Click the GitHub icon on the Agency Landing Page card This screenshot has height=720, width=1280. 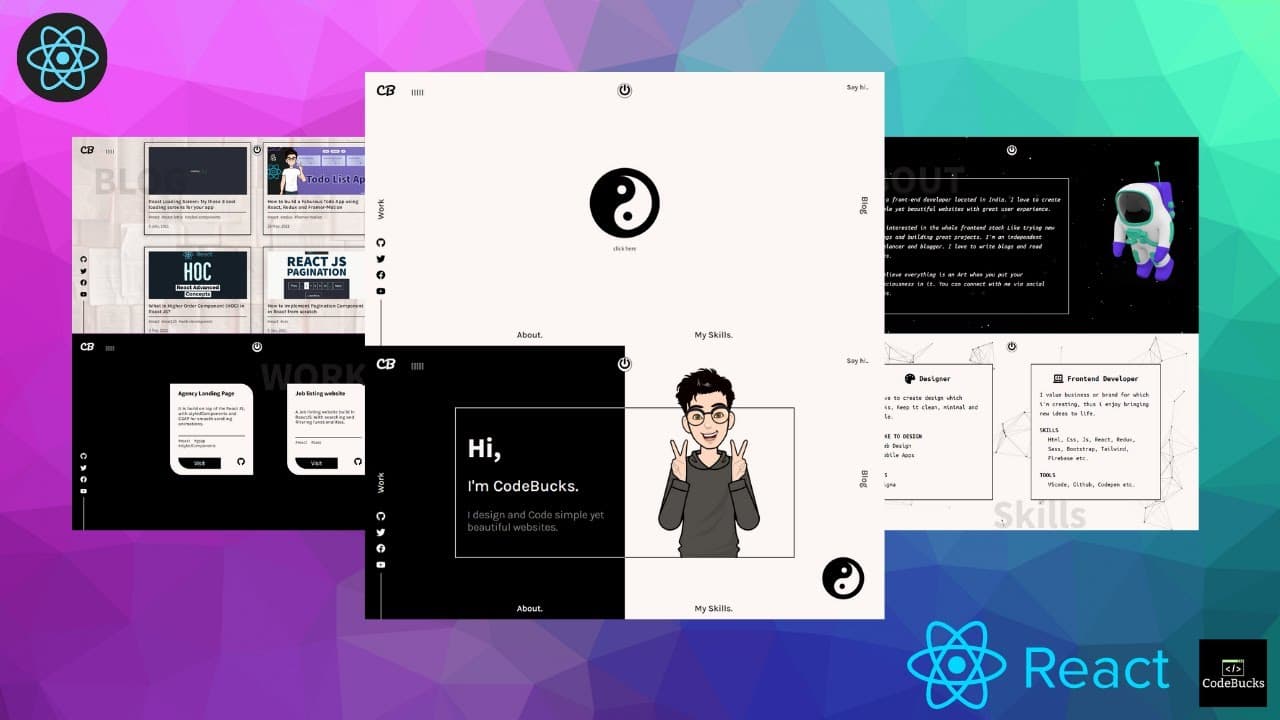tap(243, 463)
